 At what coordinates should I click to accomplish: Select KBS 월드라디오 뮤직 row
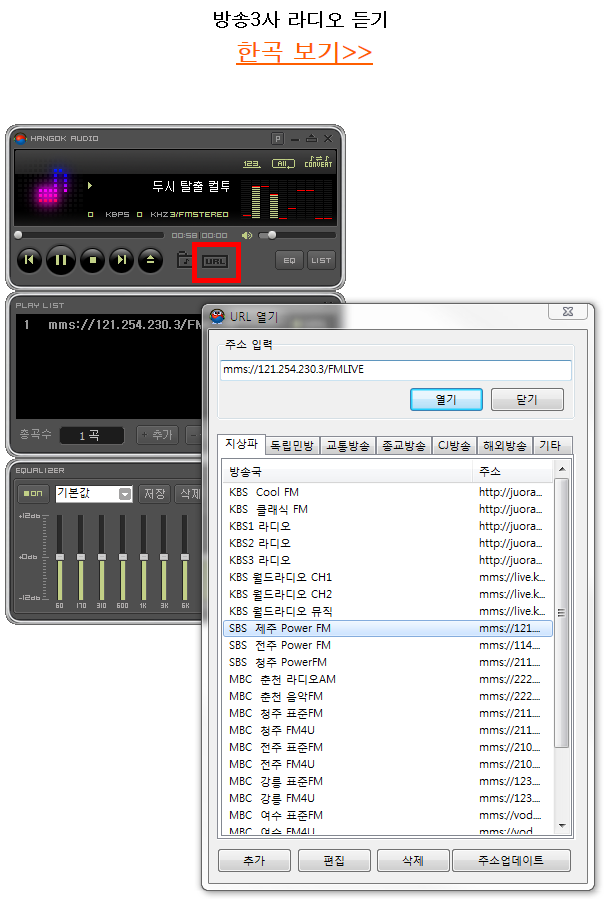388,611
